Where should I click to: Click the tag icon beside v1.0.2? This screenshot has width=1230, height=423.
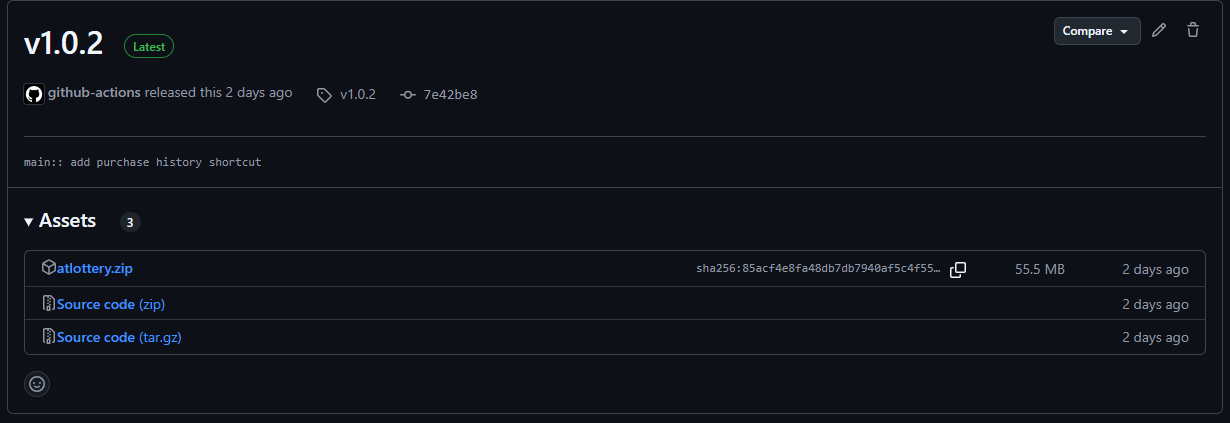324,95
